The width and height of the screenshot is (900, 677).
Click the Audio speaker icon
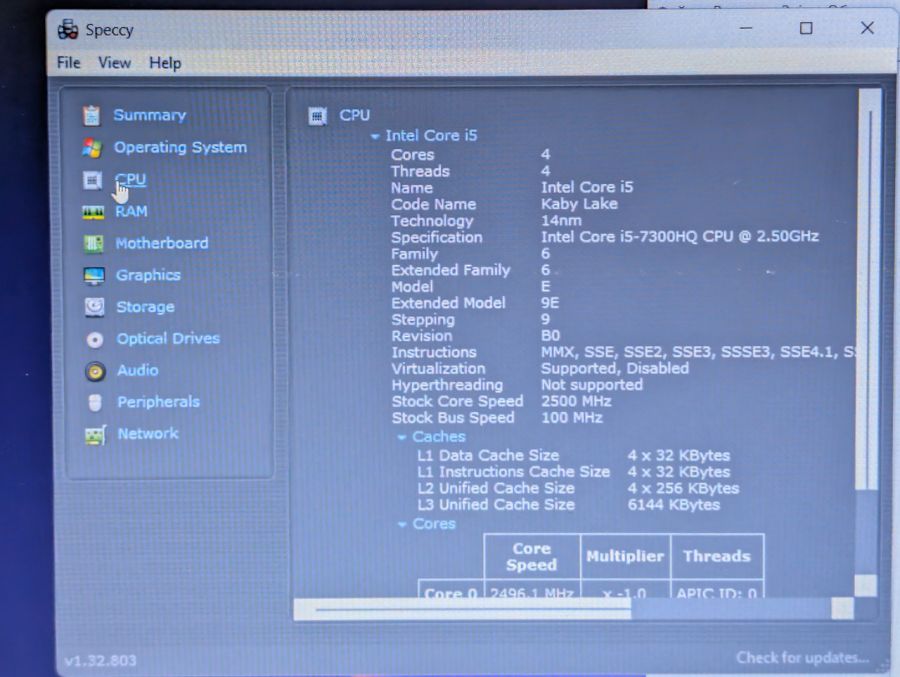[x=95, y=372]
